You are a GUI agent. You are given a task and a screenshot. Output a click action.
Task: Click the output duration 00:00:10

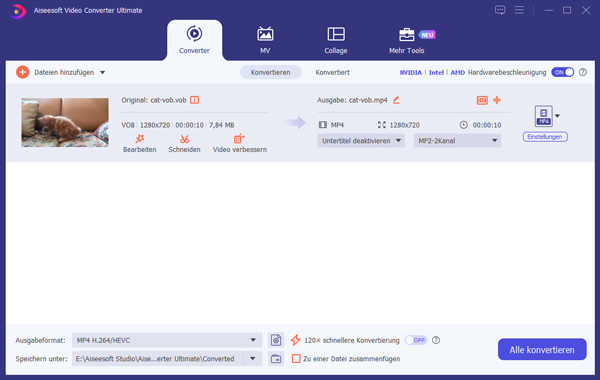coord(487,125)
